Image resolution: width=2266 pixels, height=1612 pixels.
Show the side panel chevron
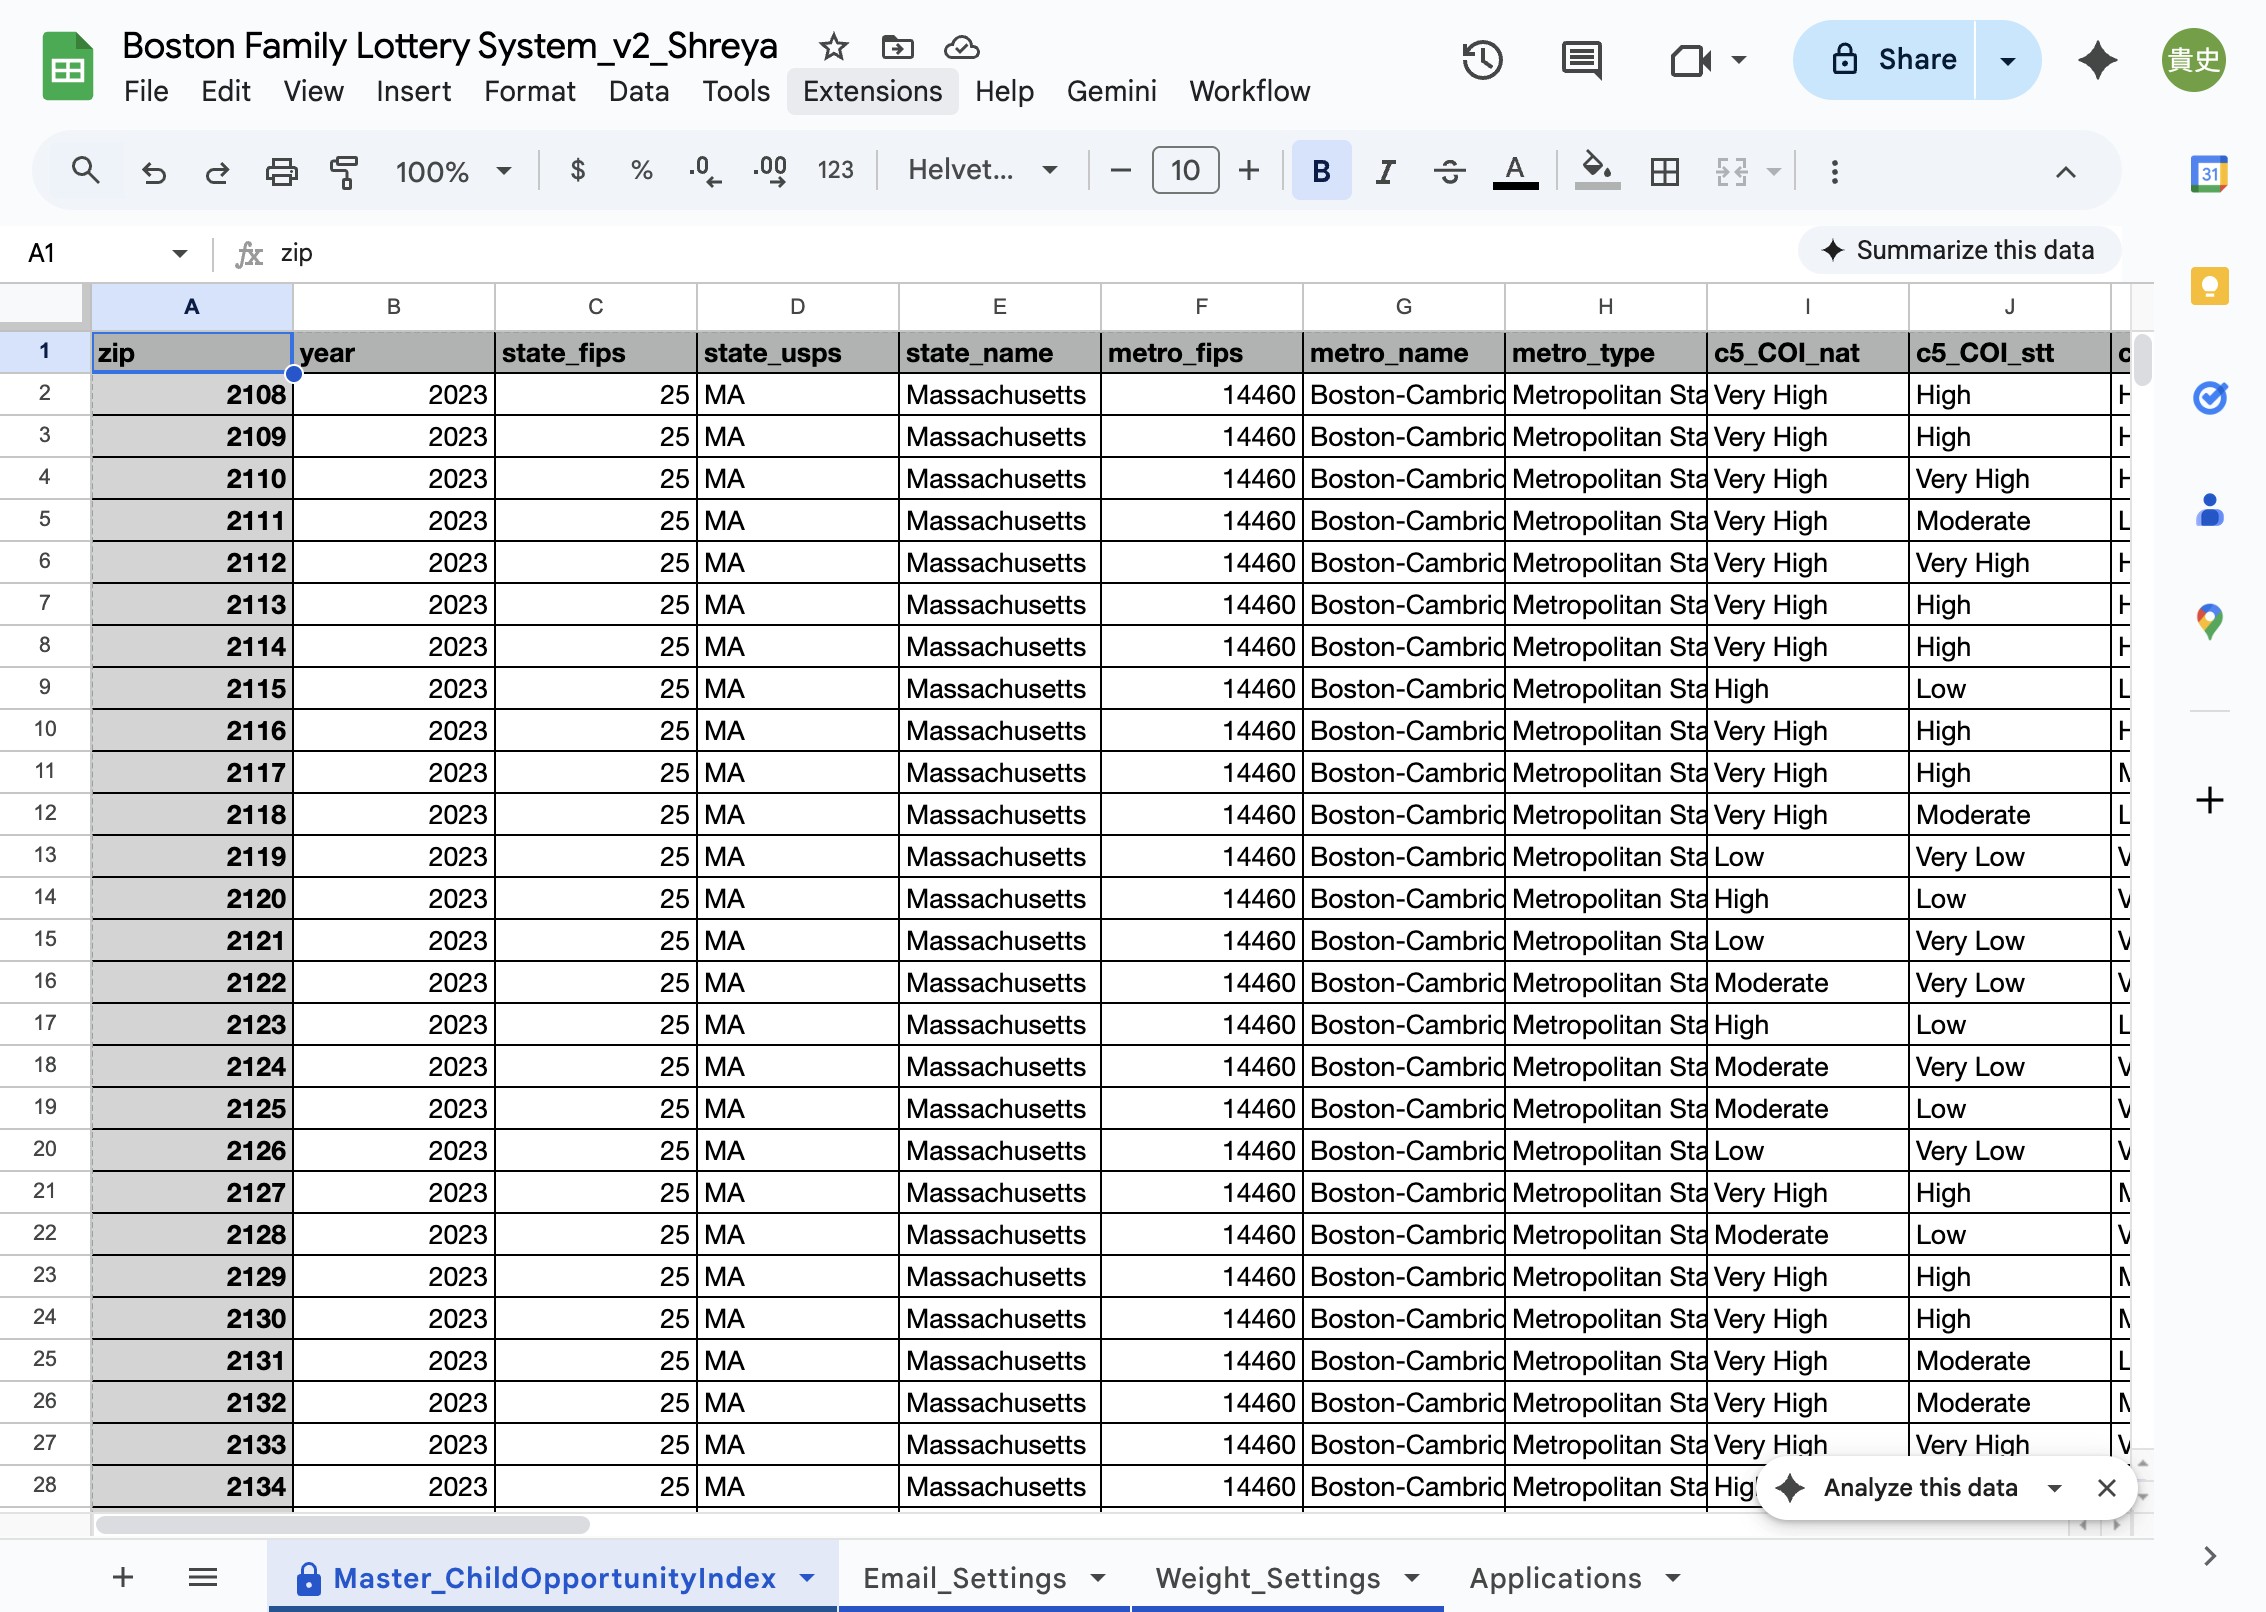coord(2209,1556)
